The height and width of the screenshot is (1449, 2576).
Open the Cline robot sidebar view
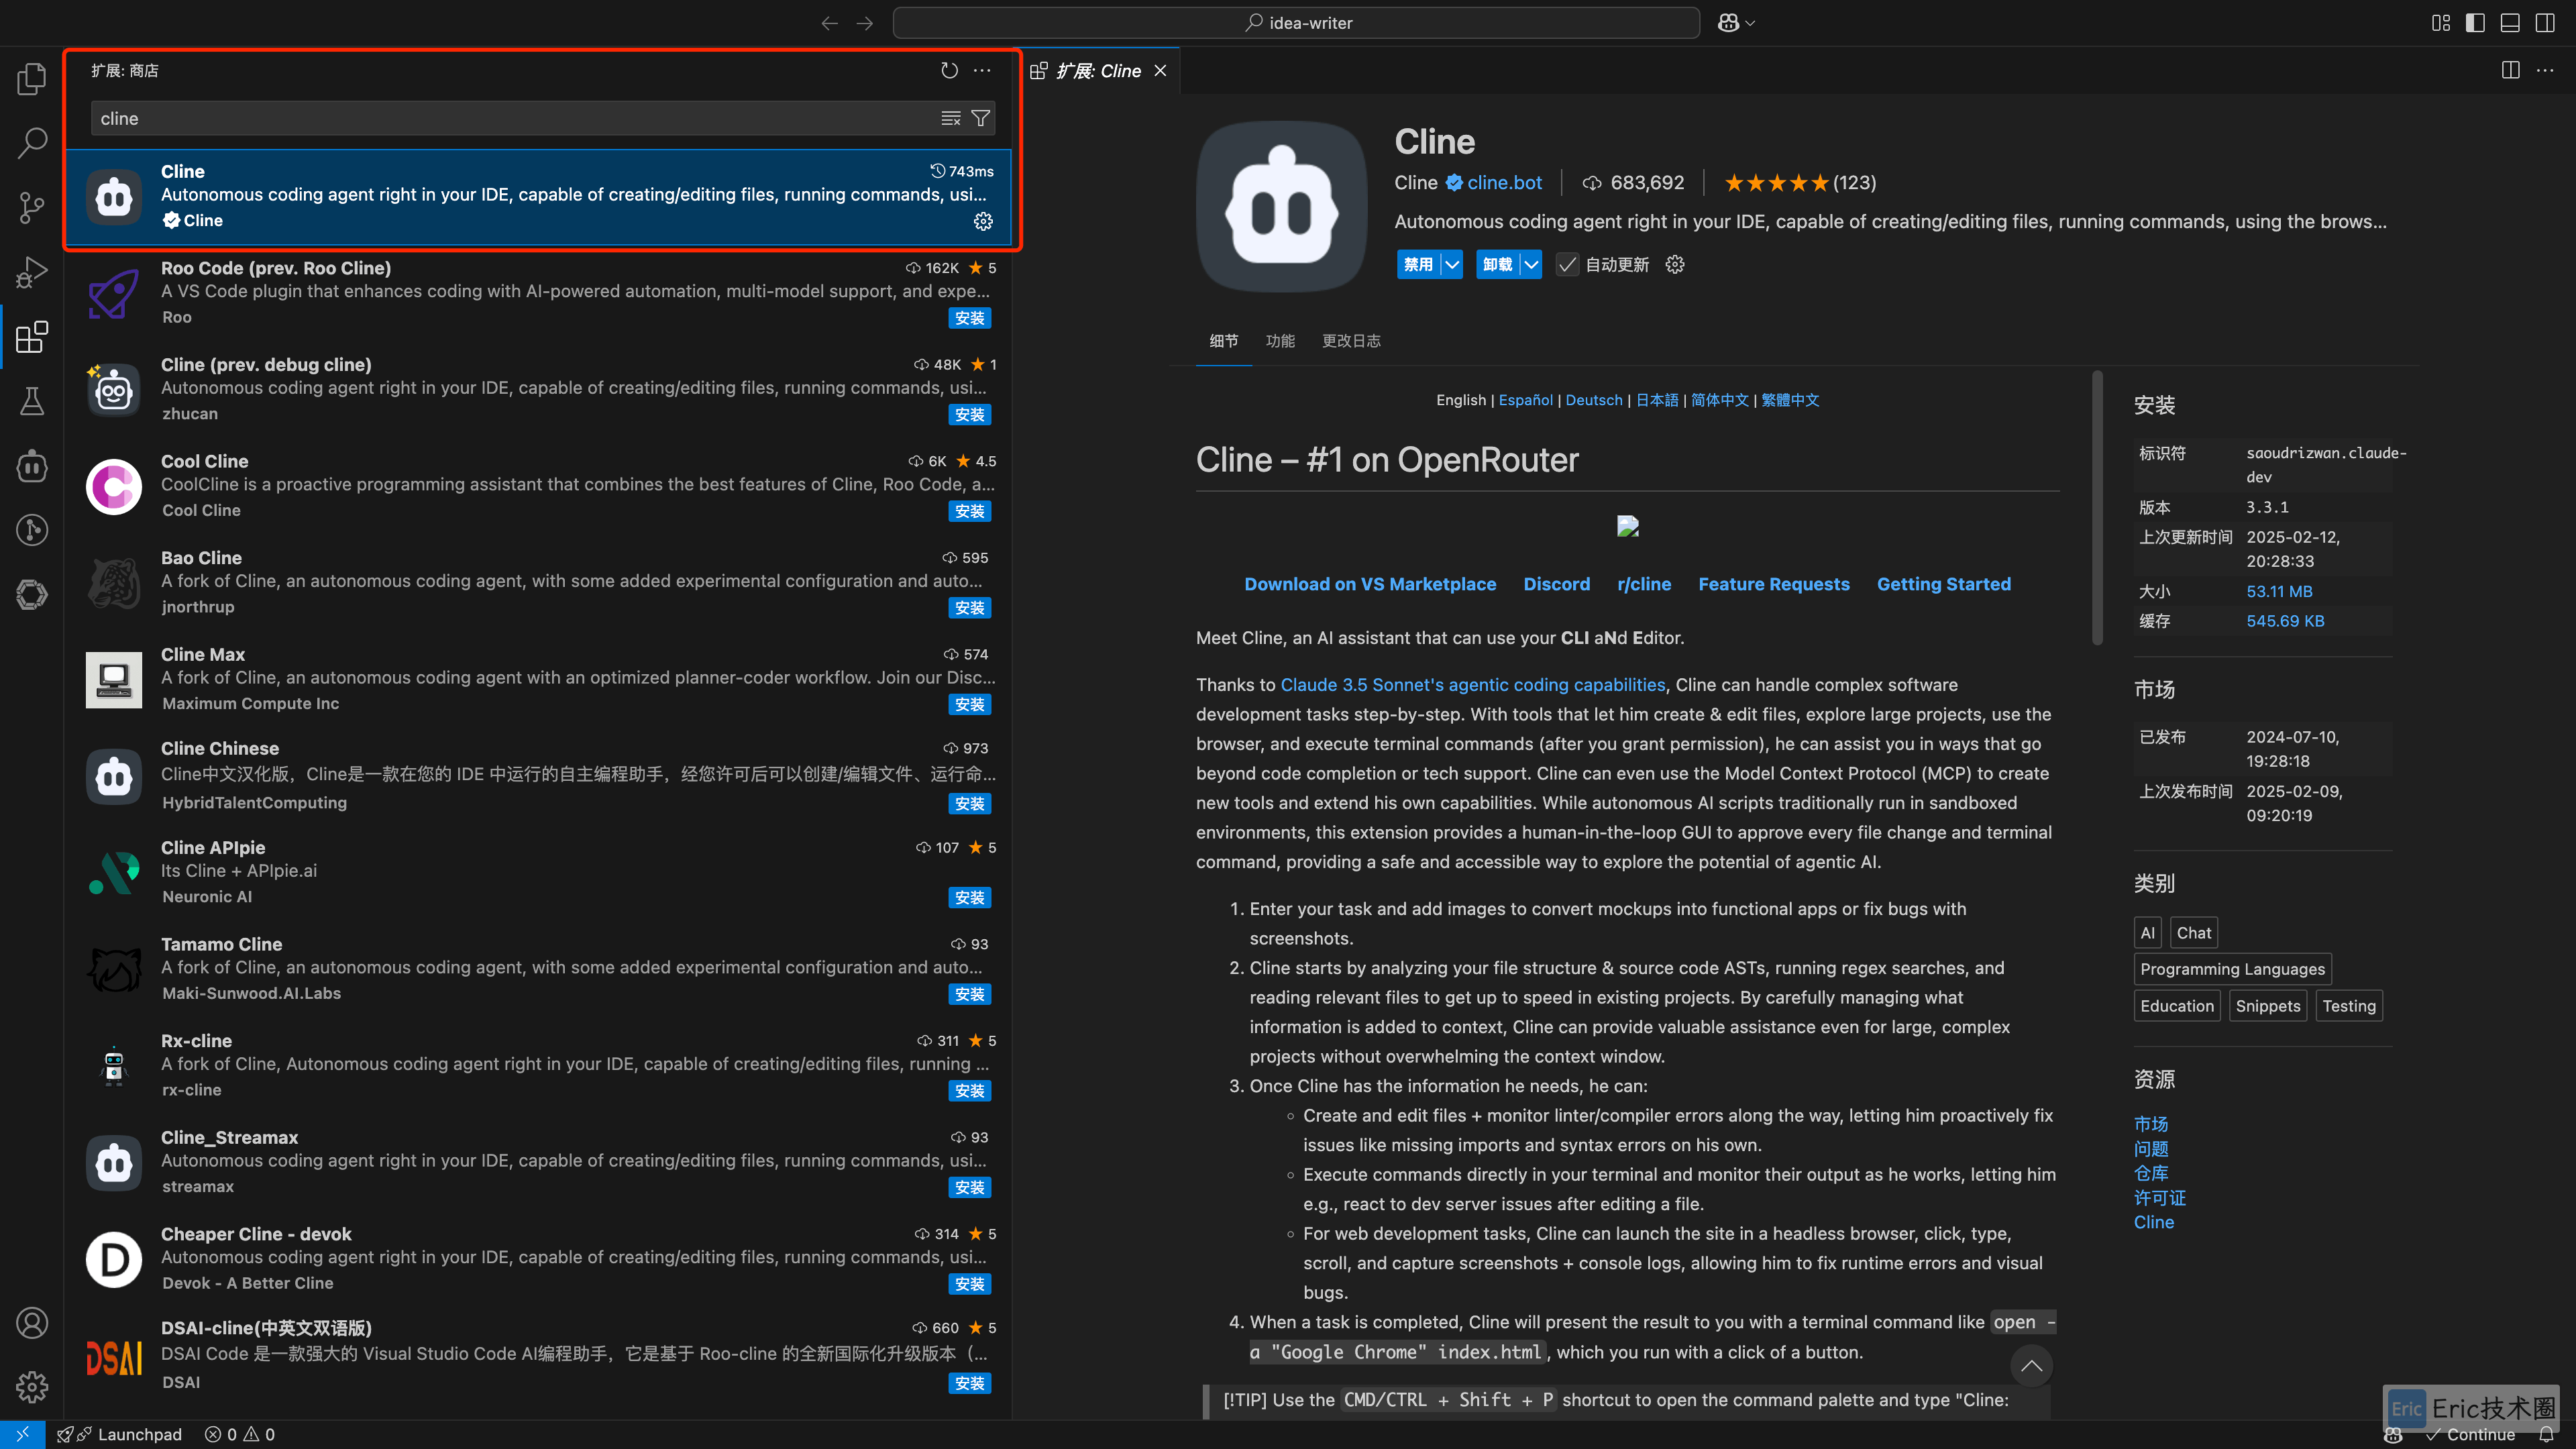tap(32, 465)
